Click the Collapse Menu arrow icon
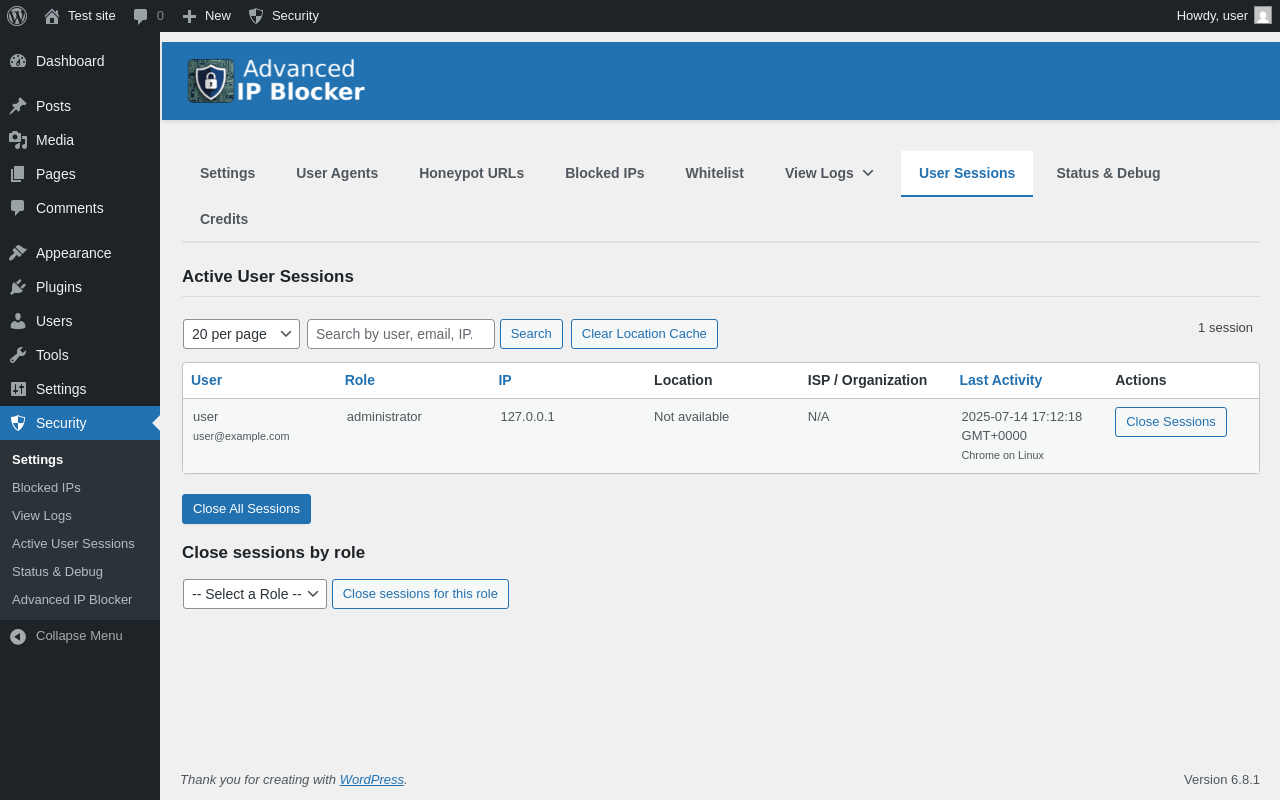Viewport: 1280px width, 800px height. coord(18,636)
